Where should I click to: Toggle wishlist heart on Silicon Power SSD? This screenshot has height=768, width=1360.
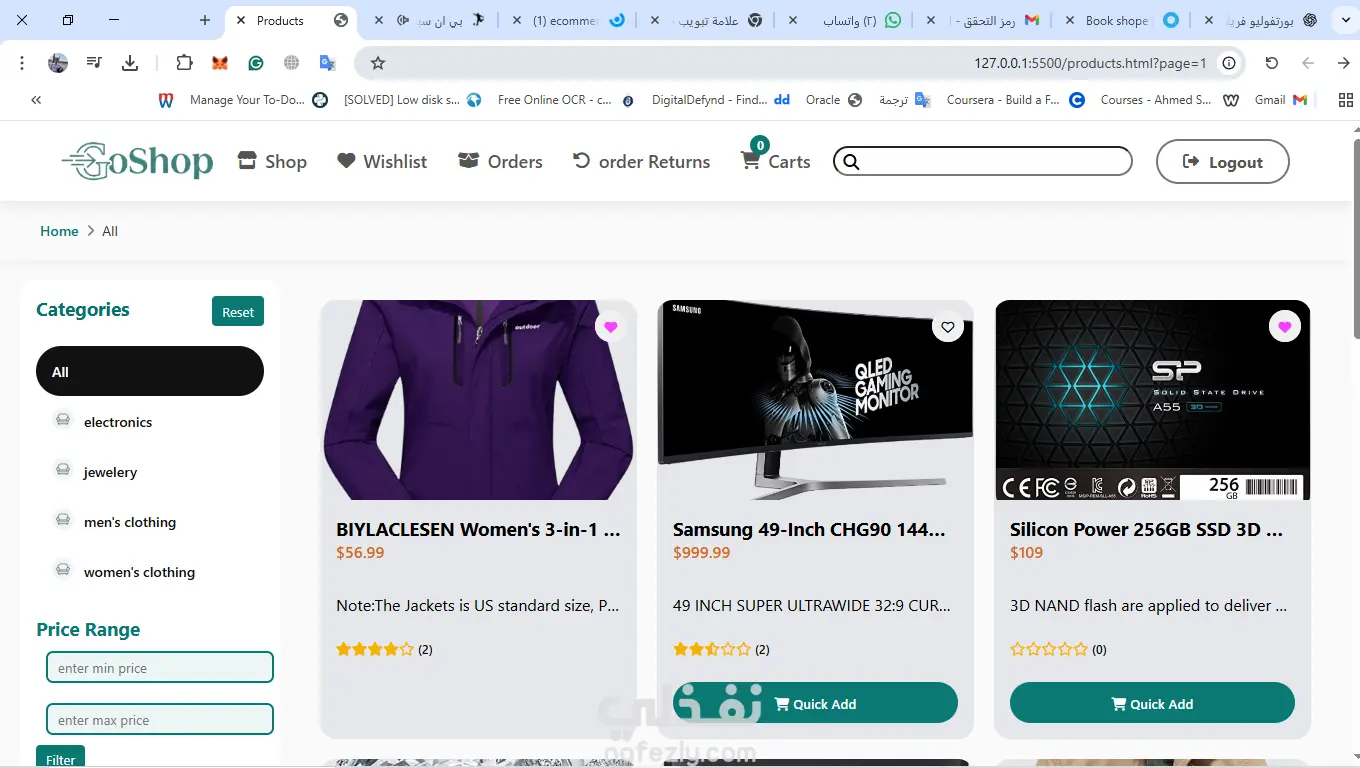(x=1285, y=326)
